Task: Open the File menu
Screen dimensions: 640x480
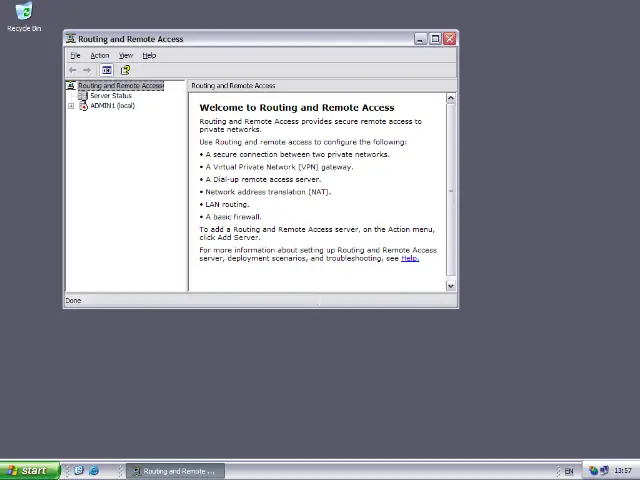Action: coord(76,56)
